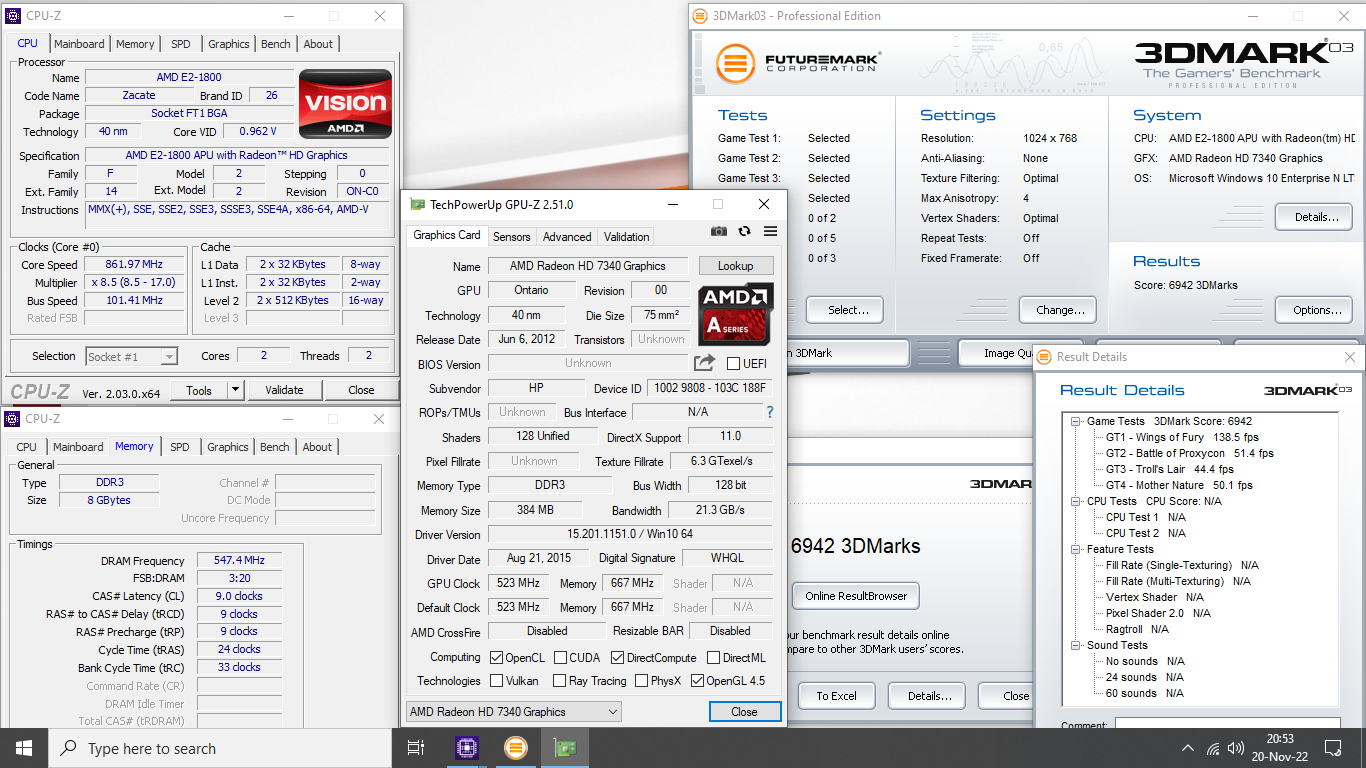Click the To Excel button

point(836,696)
